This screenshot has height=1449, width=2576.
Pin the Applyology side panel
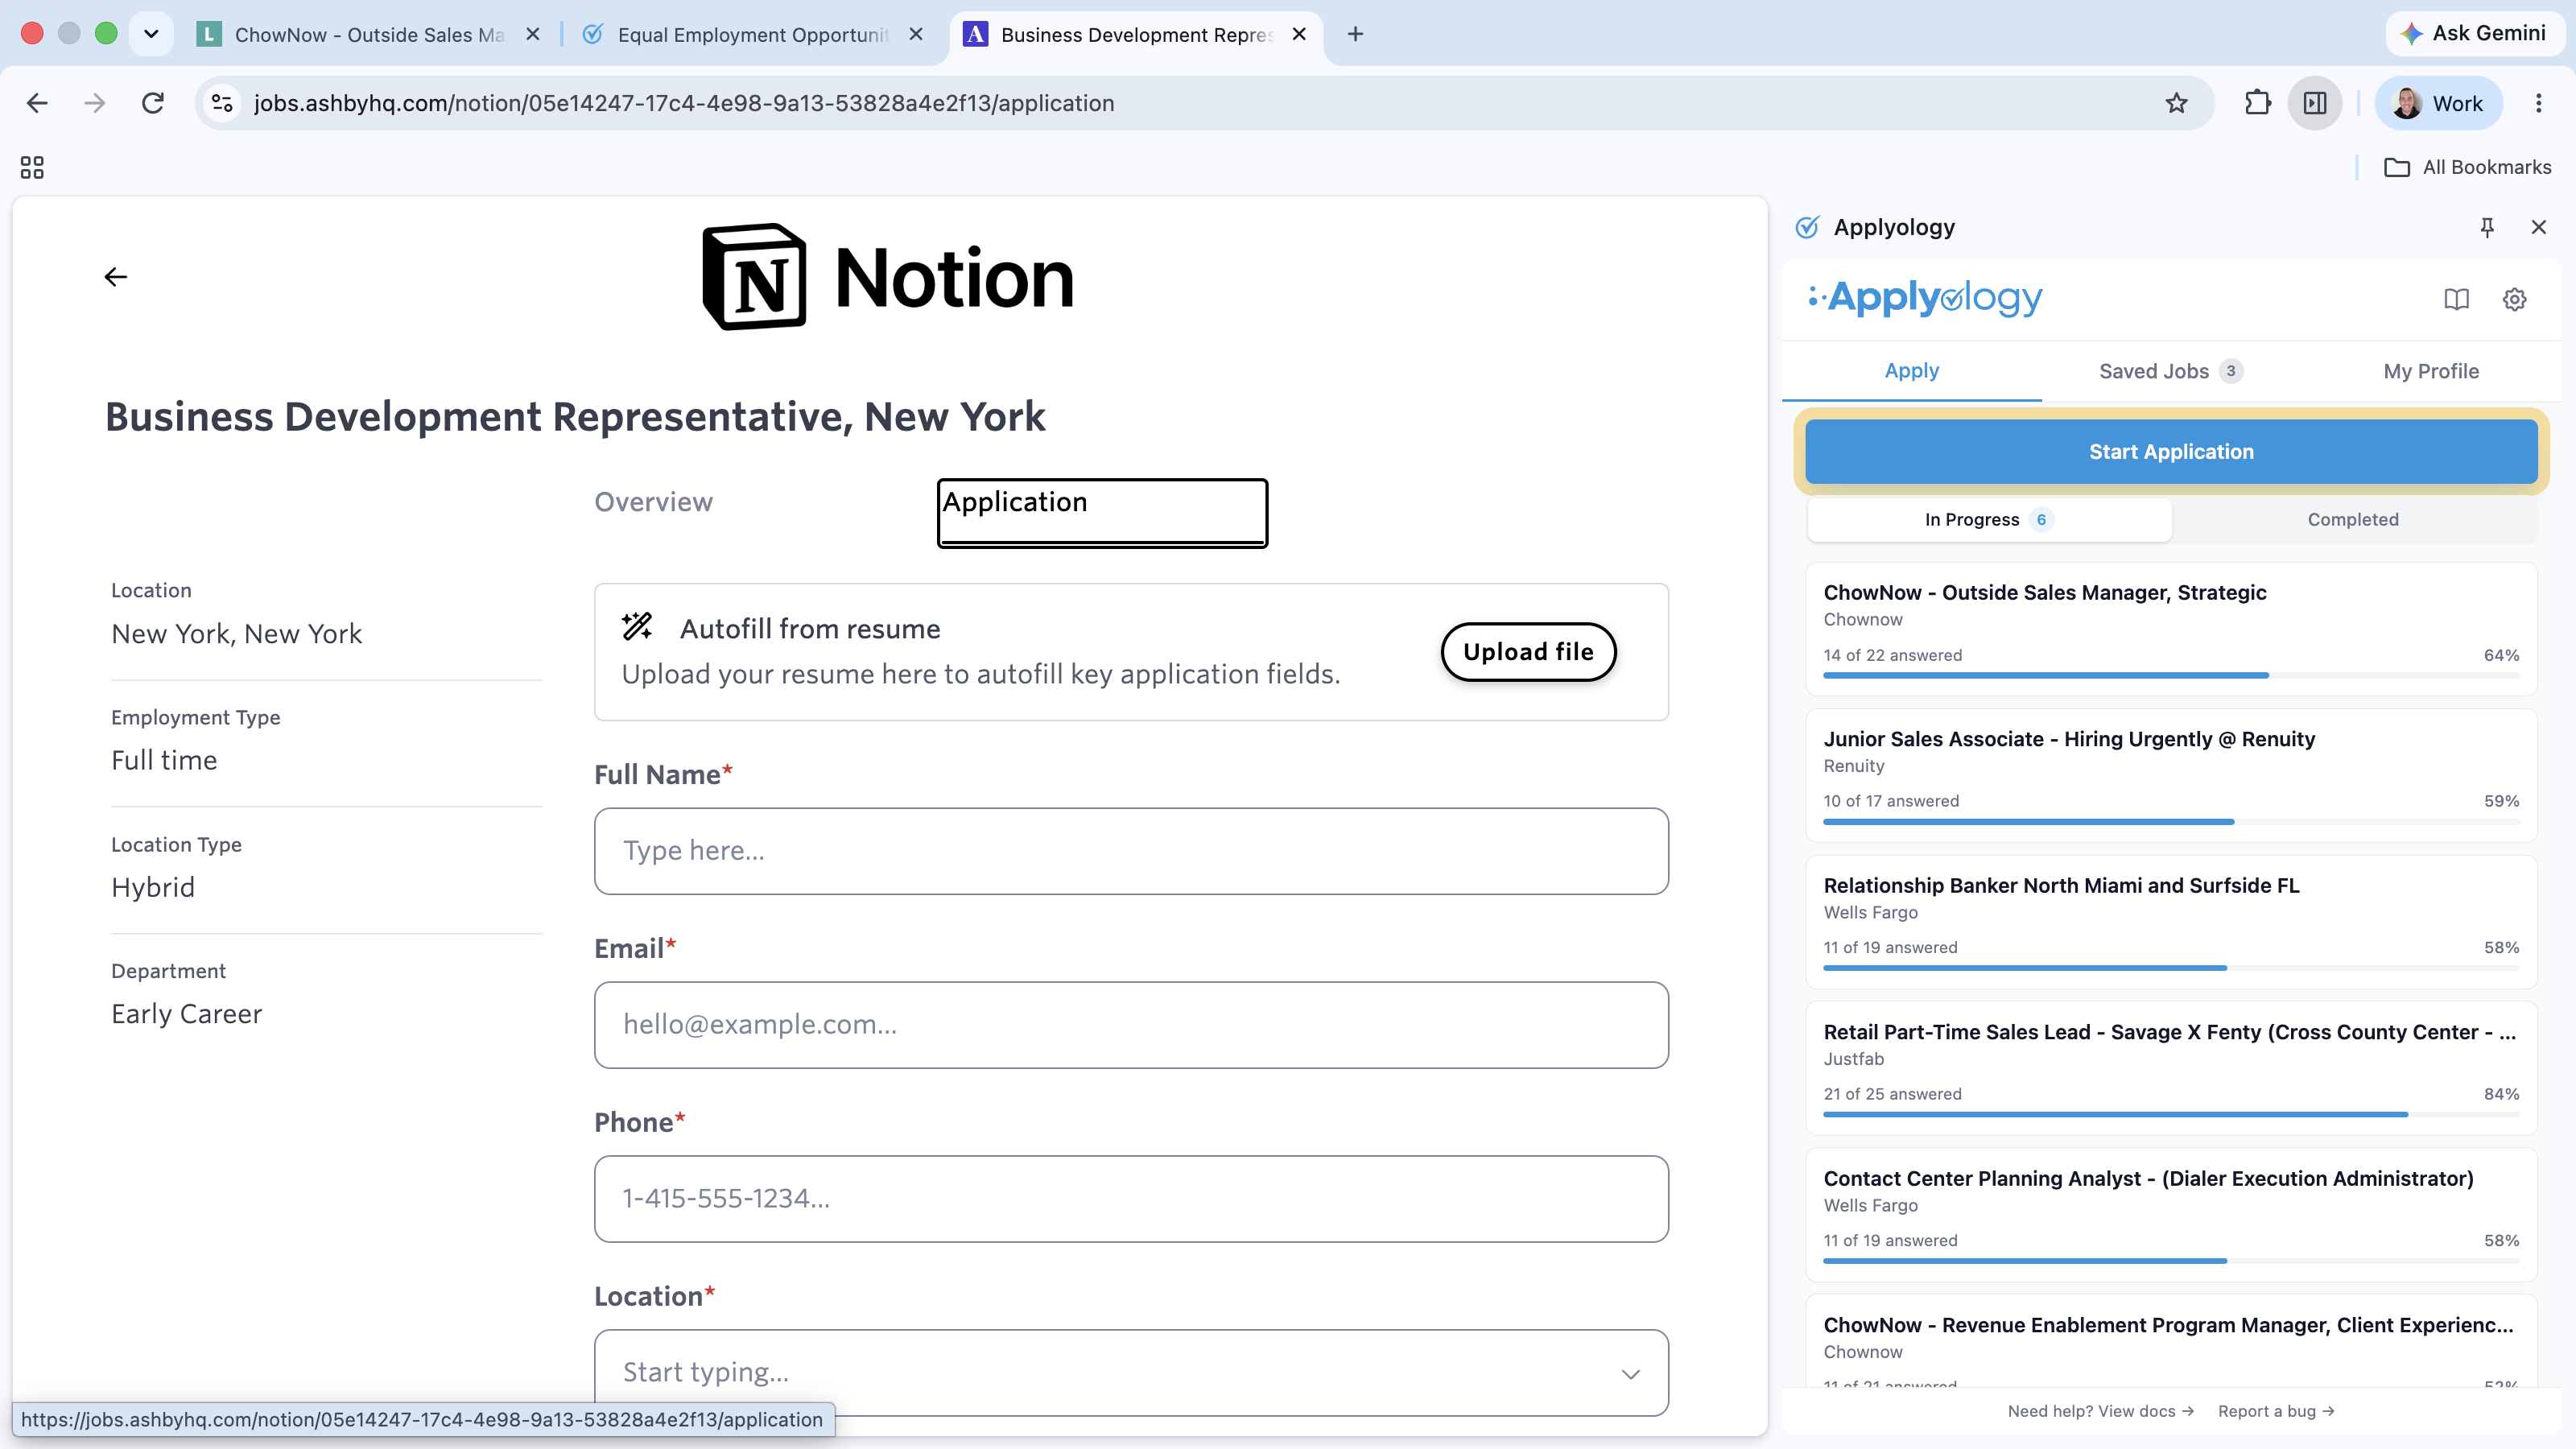coord(2487,227)
